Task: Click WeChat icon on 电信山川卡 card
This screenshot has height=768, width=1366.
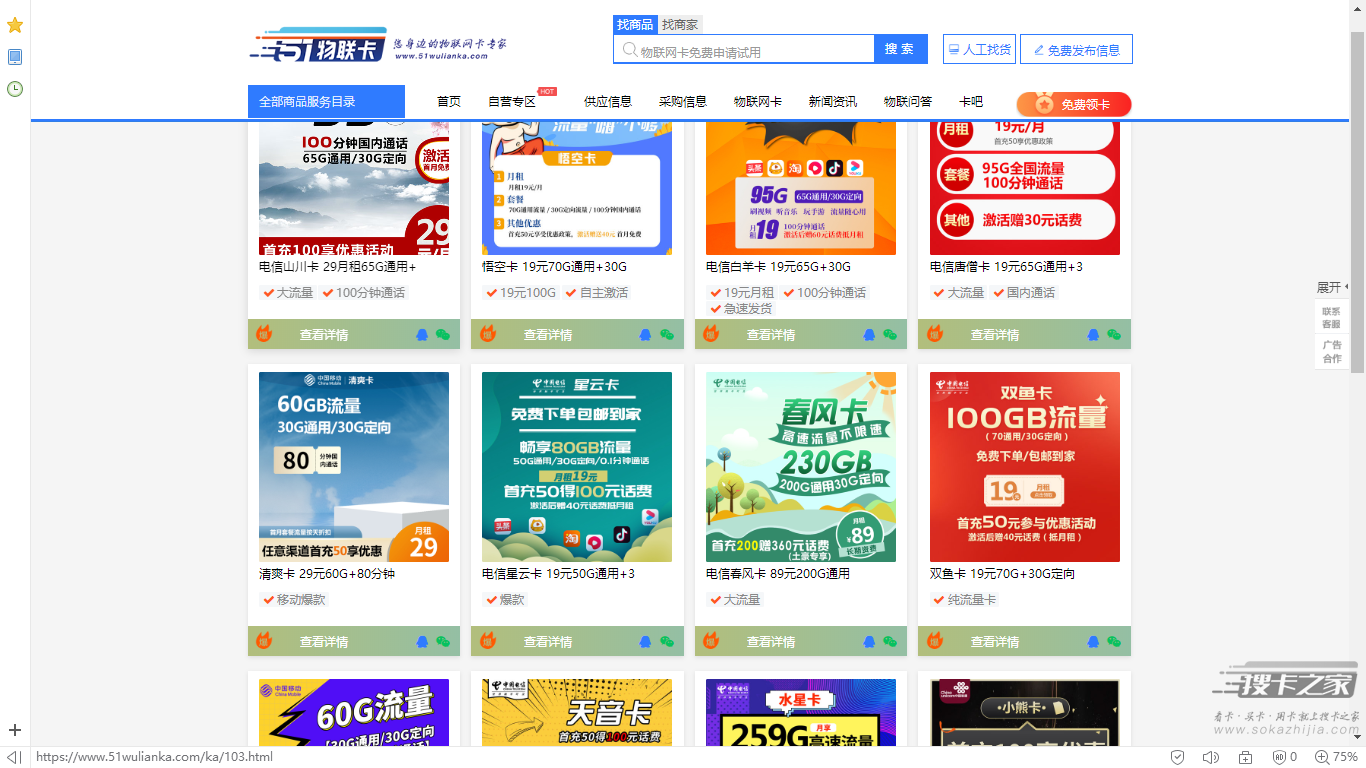Action: pyautogui.click(x=443, y=335)
